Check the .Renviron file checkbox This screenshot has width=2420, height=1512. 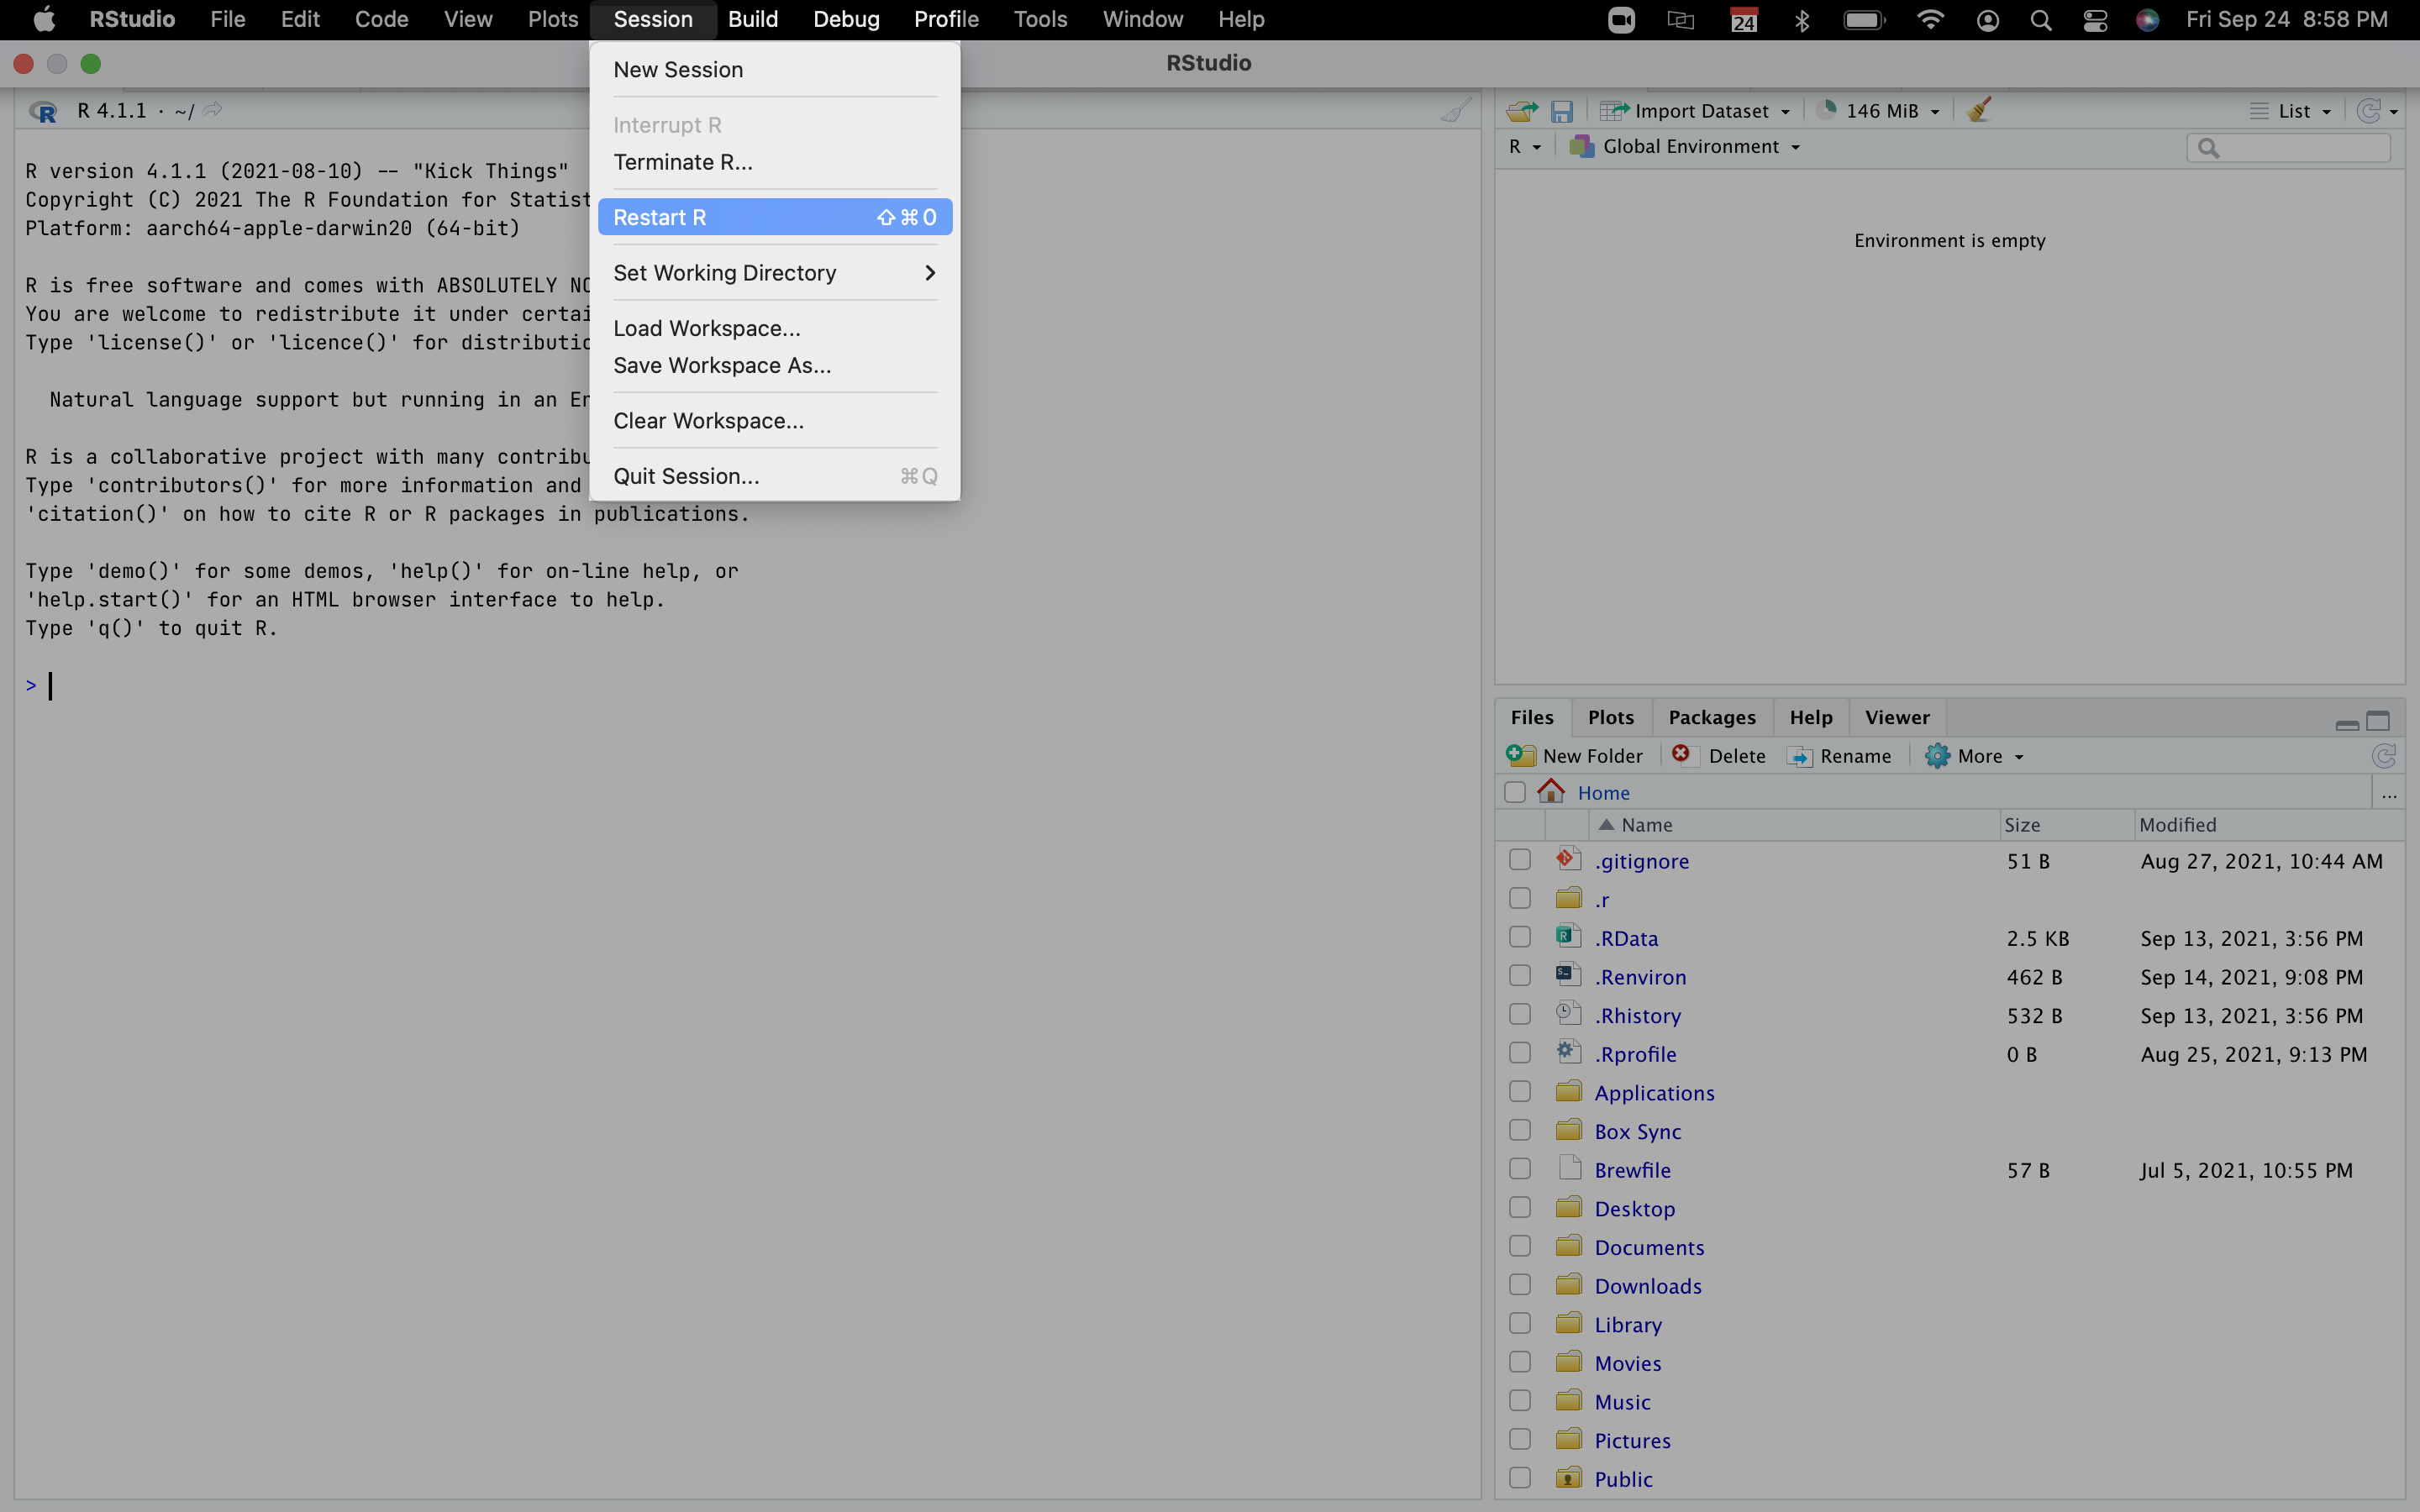tap(1519, 976)
